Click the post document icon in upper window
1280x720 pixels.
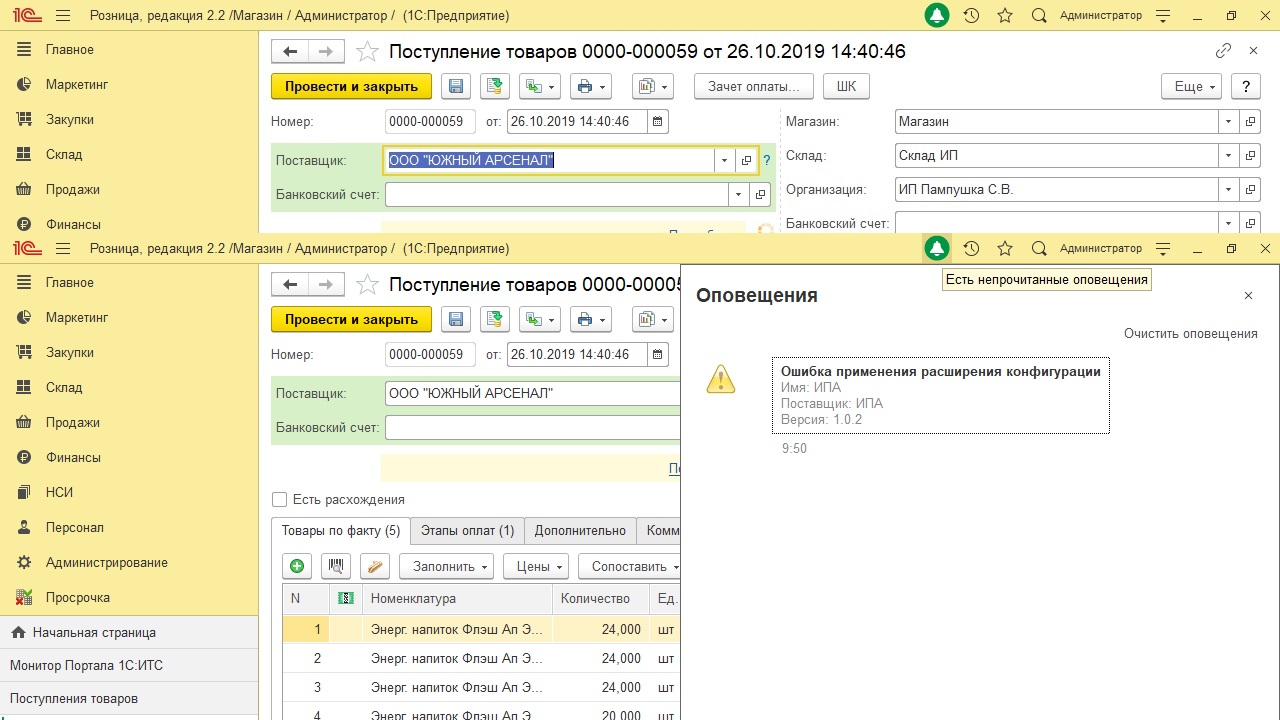point(494,86)
